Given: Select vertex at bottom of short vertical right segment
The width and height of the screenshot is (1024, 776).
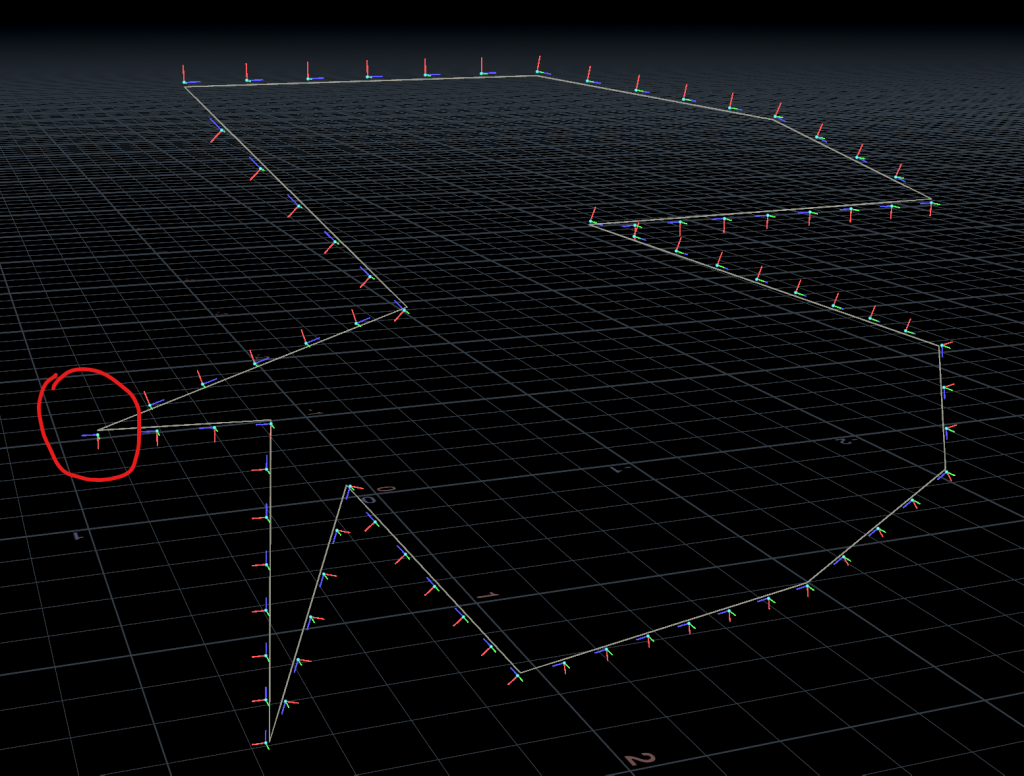Looking at the screenshot, I should (945, 472).
